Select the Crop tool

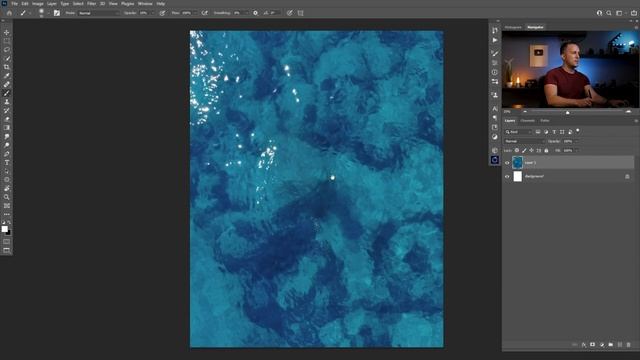[x=7, y=67]
